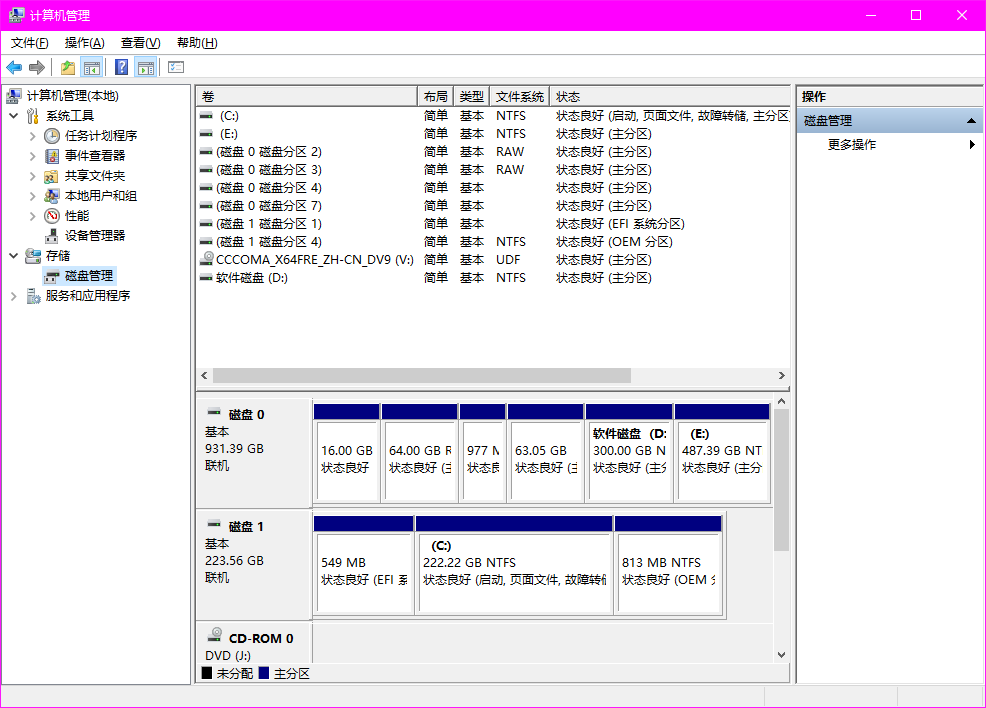Sort by the 状态 column header
The width and height of the screenshot is (986, 708).
point(670,96)
